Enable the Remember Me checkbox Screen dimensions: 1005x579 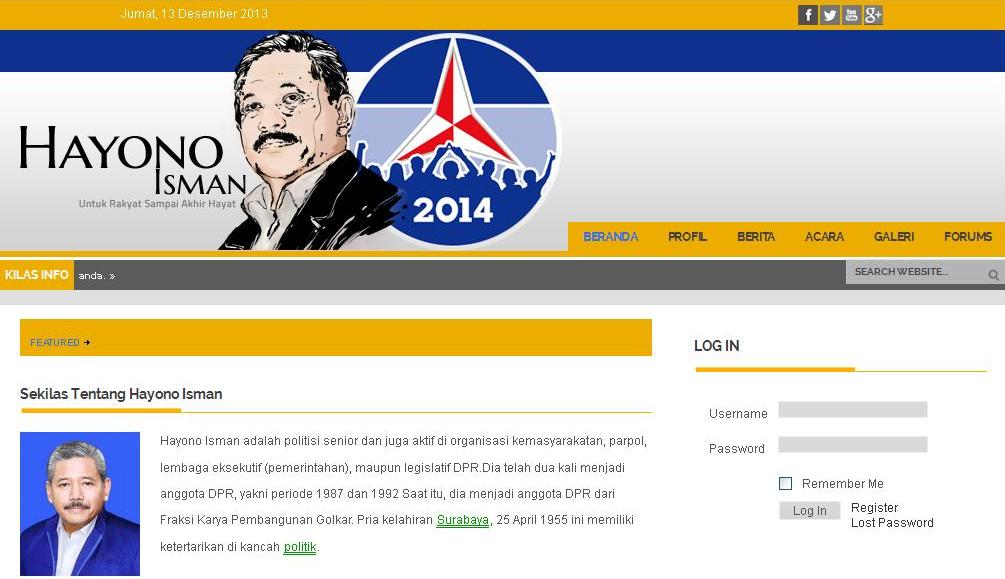tap(785, 483)
